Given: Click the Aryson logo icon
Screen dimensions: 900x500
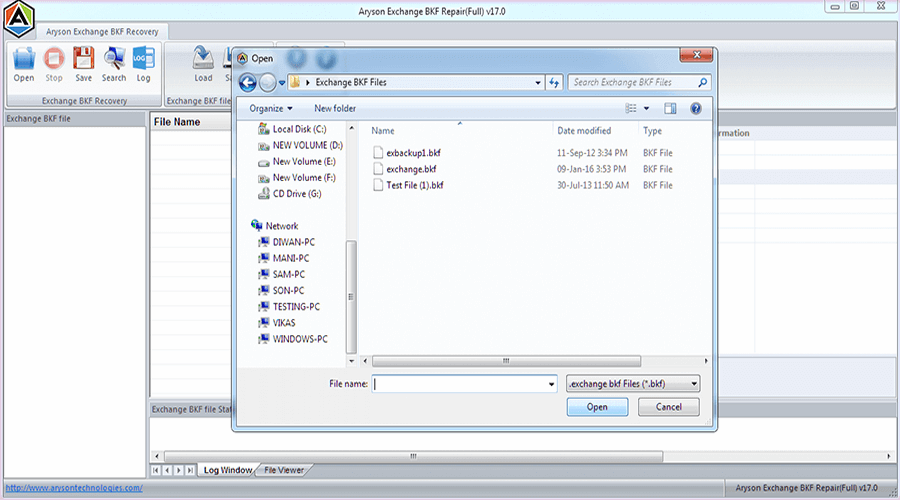Looking at the screenshot, I should coord(19,20).
